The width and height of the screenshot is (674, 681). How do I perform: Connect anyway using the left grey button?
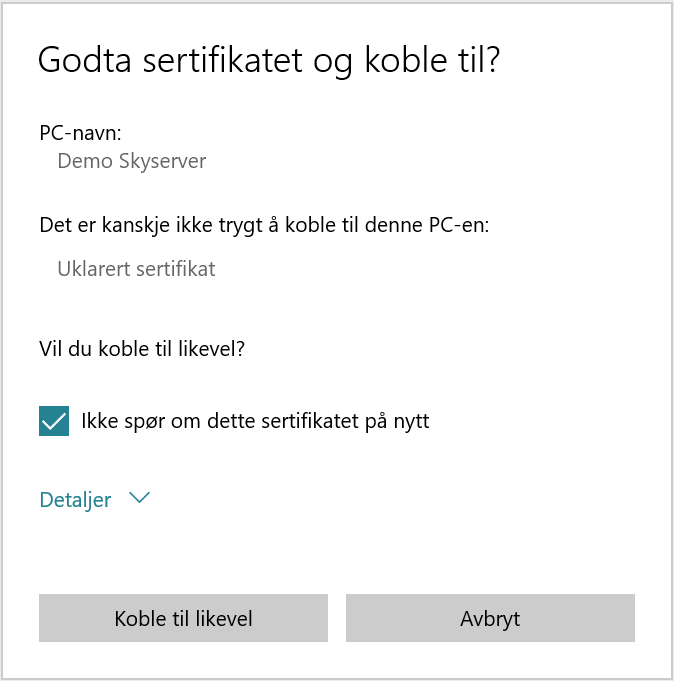[183, 618]
